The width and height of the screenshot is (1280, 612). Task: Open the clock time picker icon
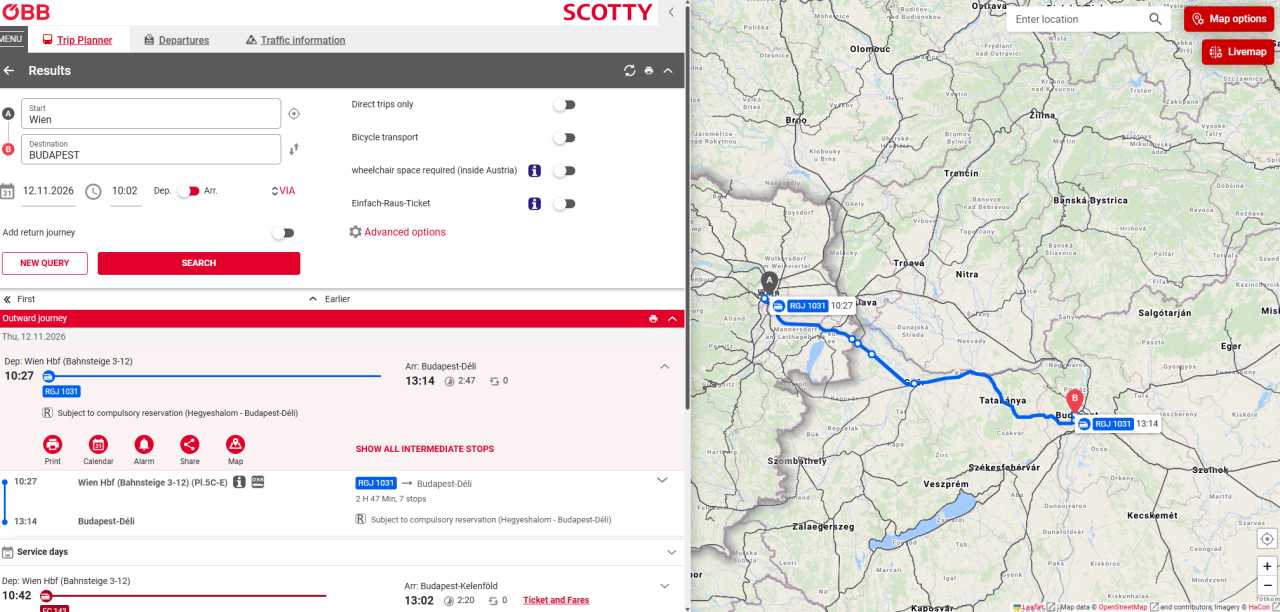click(x=93, y=191)
